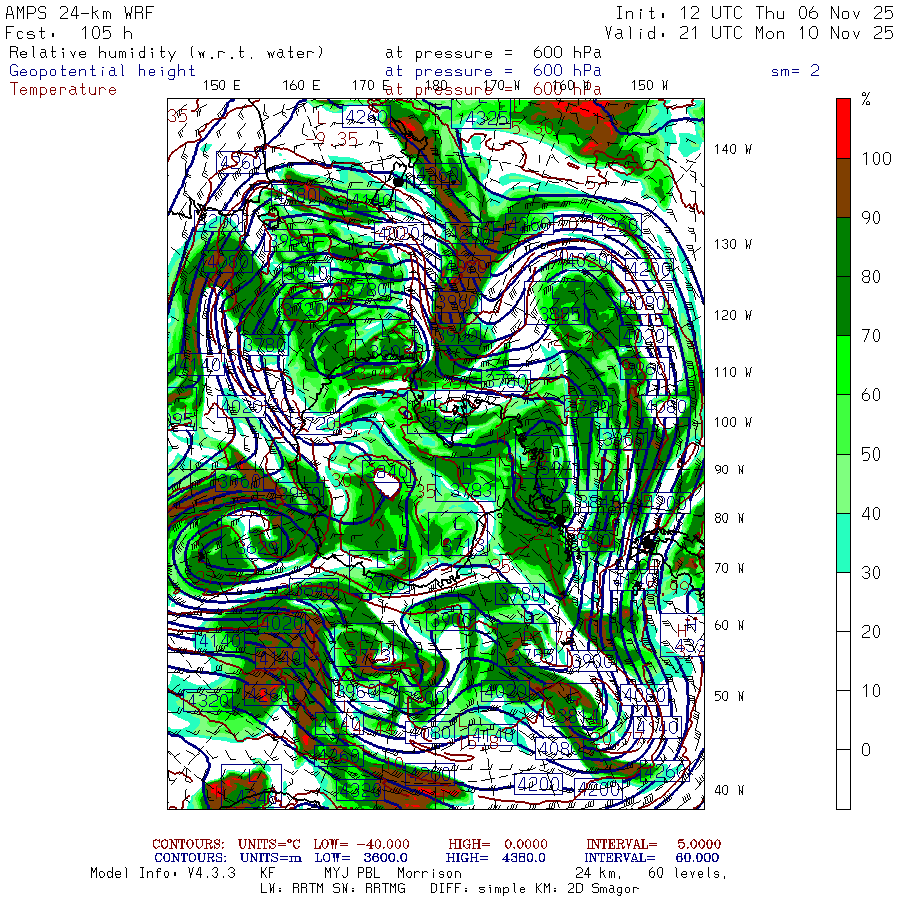Click the 'DIFF: simple' text
900x900 pixels.
pyautogui.click(x=481, y=889)
